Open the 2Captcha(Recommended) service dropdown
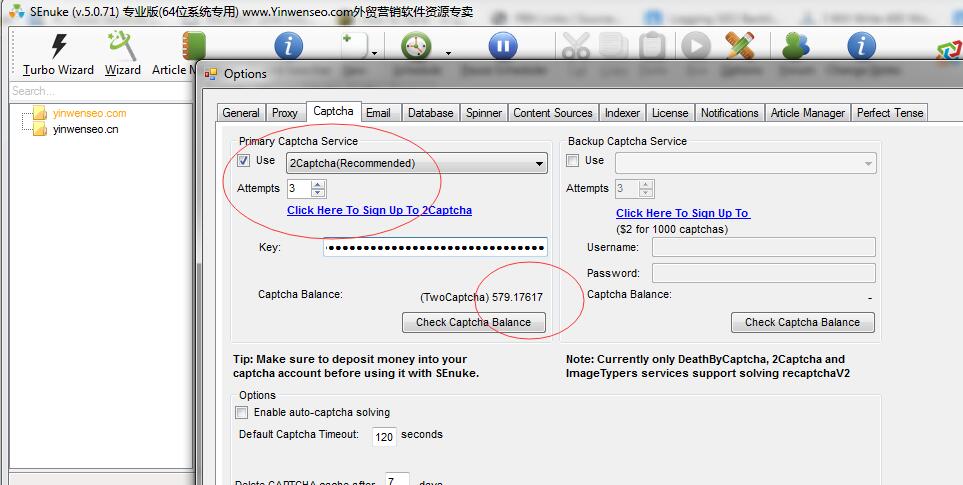Screen dimensions: 963x485 [x=539, y=163]
